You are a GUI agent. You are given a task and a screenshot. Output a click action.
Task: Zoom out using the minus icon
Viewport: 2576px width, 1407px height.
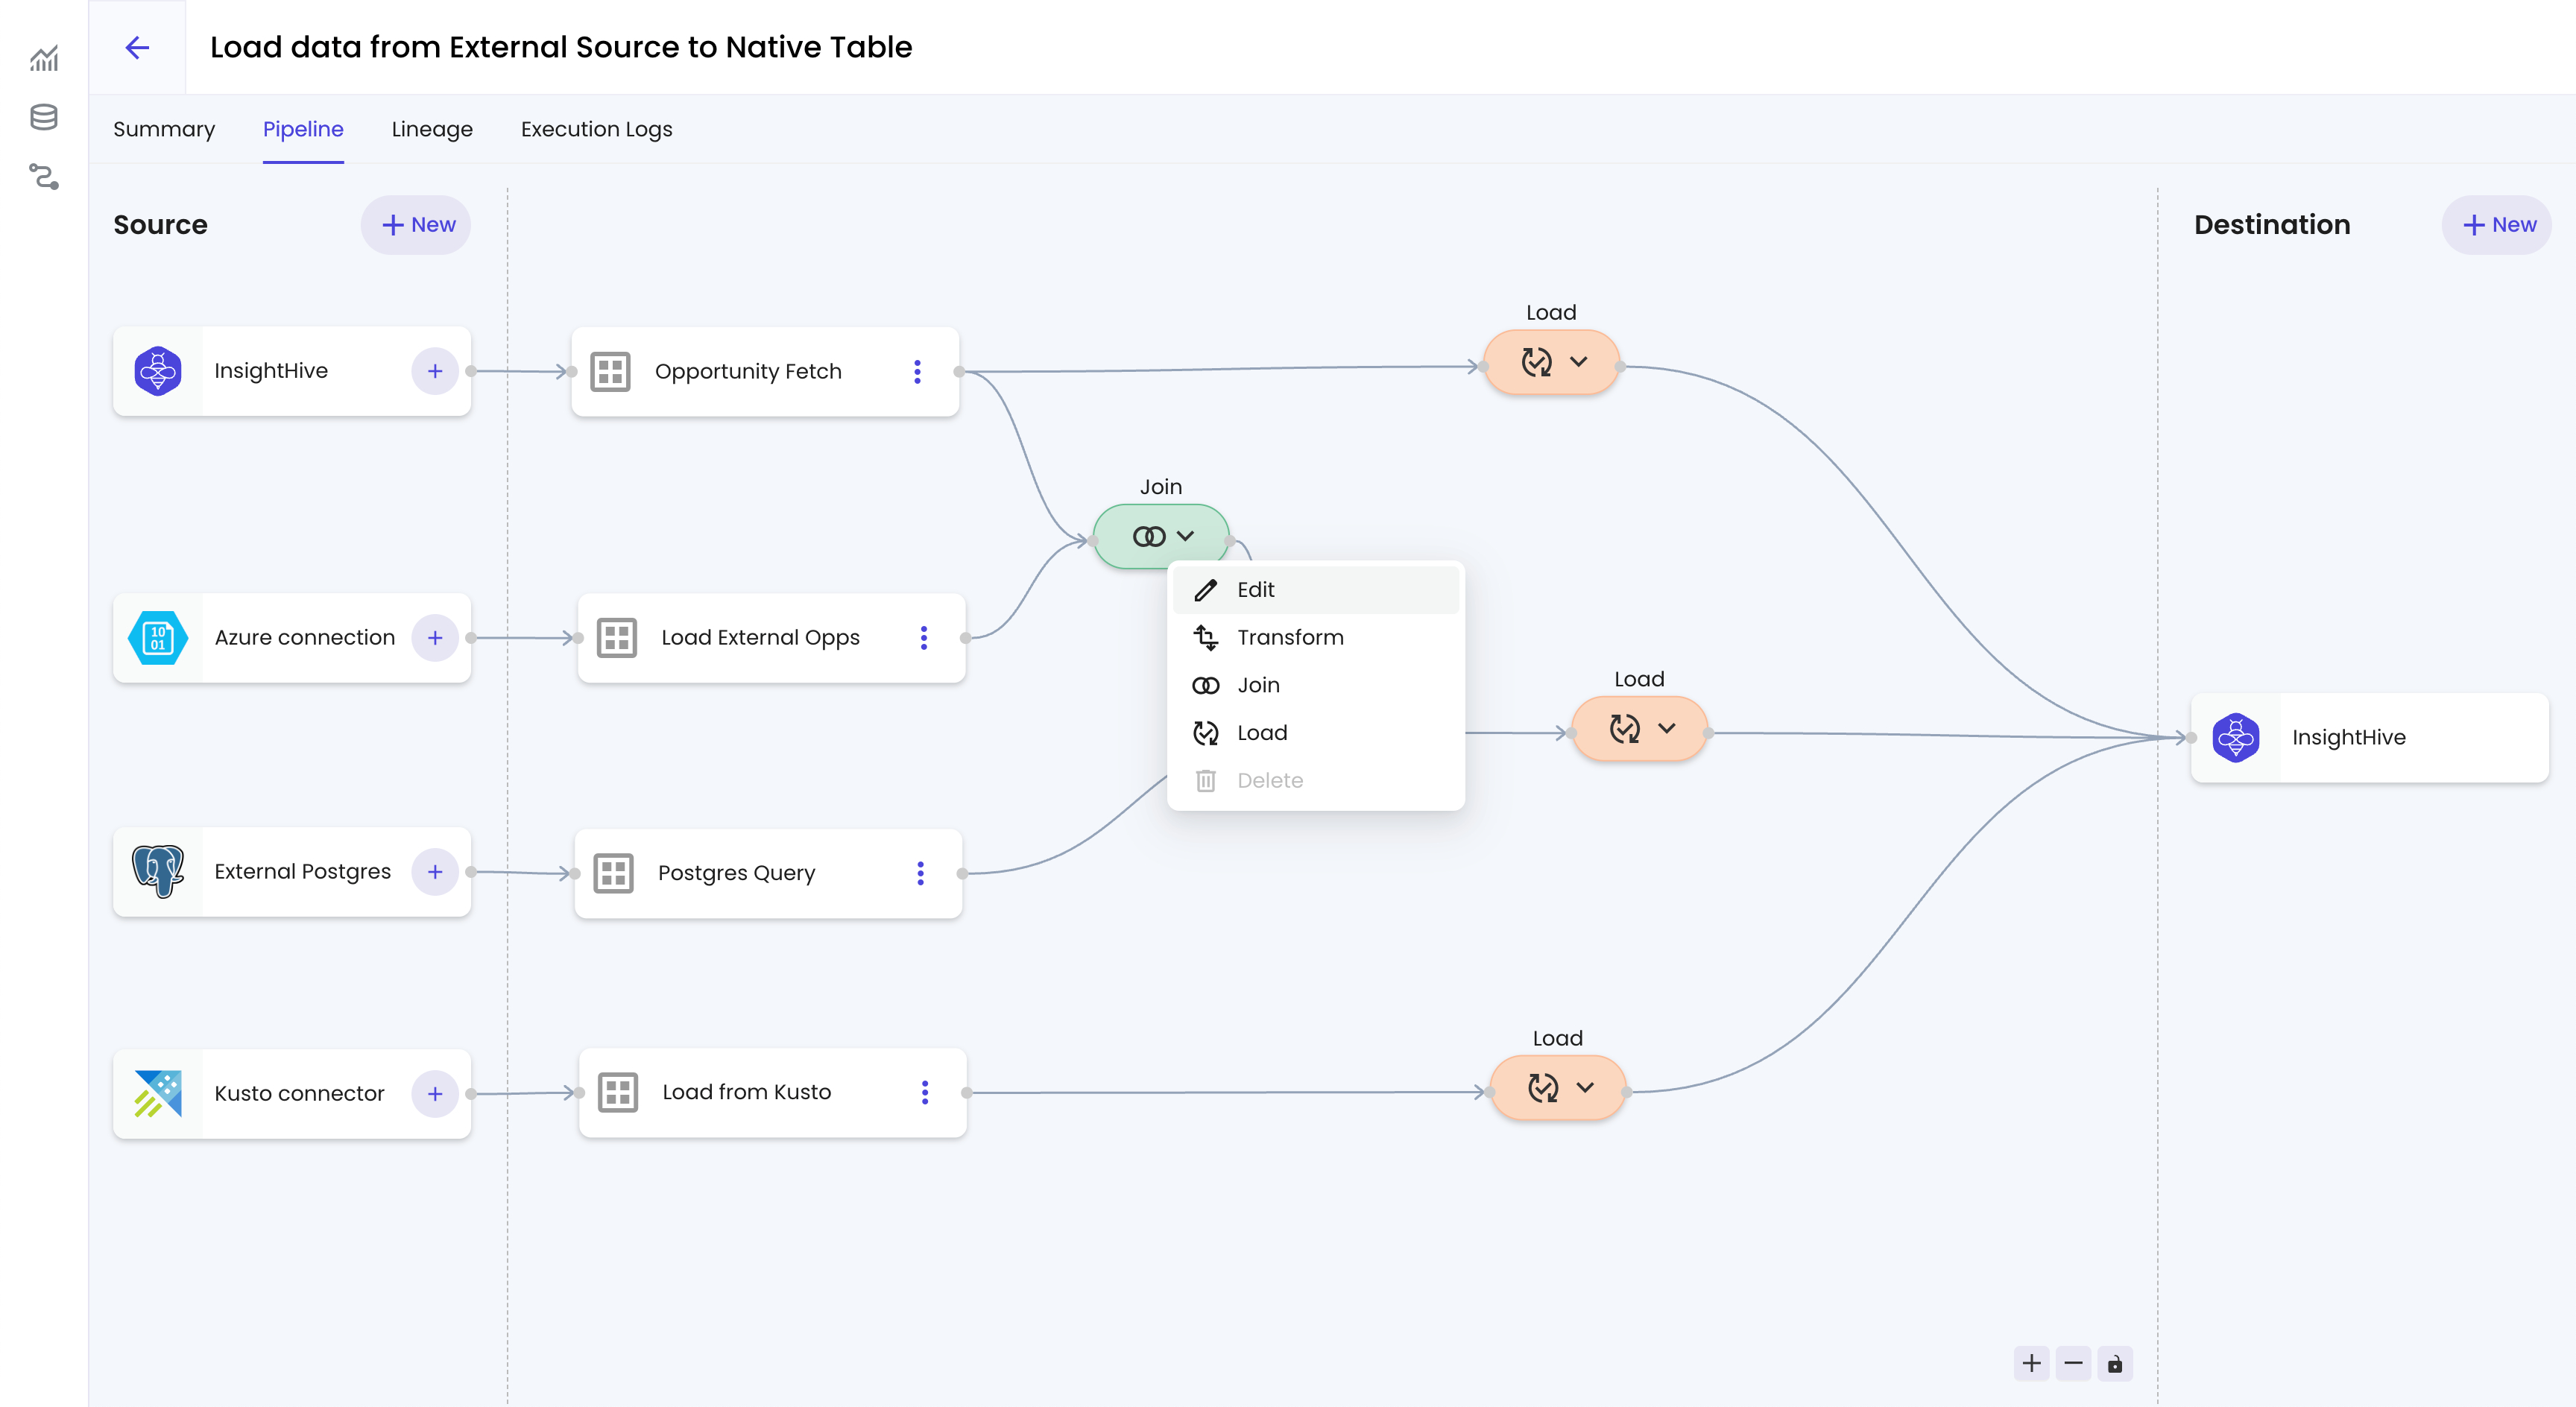[x=2073, y=1363]
